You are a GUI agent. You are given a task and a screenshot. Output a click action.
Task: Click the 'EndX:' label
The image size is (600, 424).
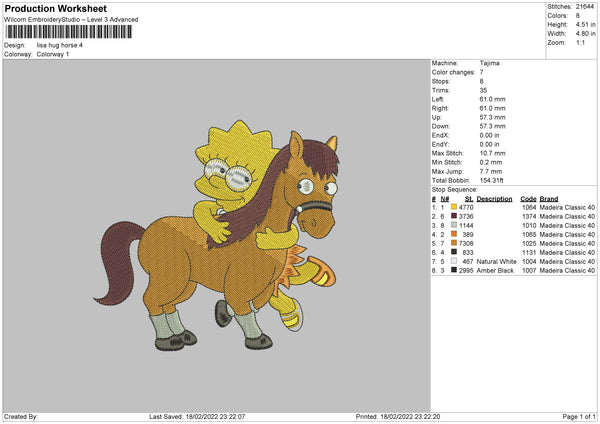(440, 135)
